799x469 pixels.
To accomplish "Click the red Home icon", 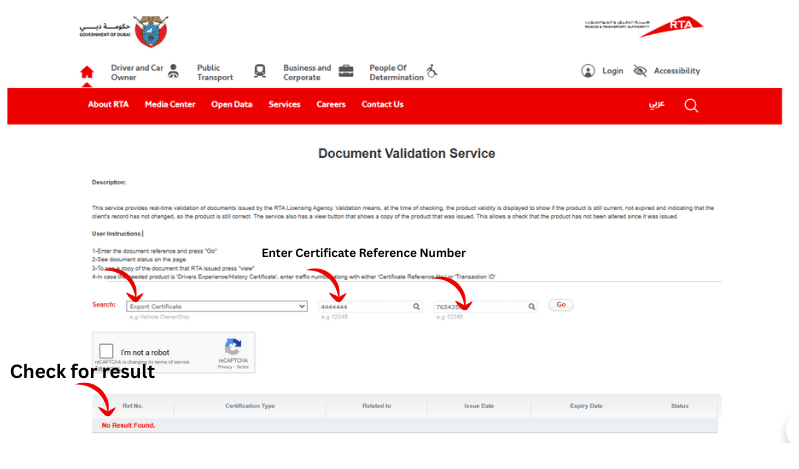I will point(87,72).
